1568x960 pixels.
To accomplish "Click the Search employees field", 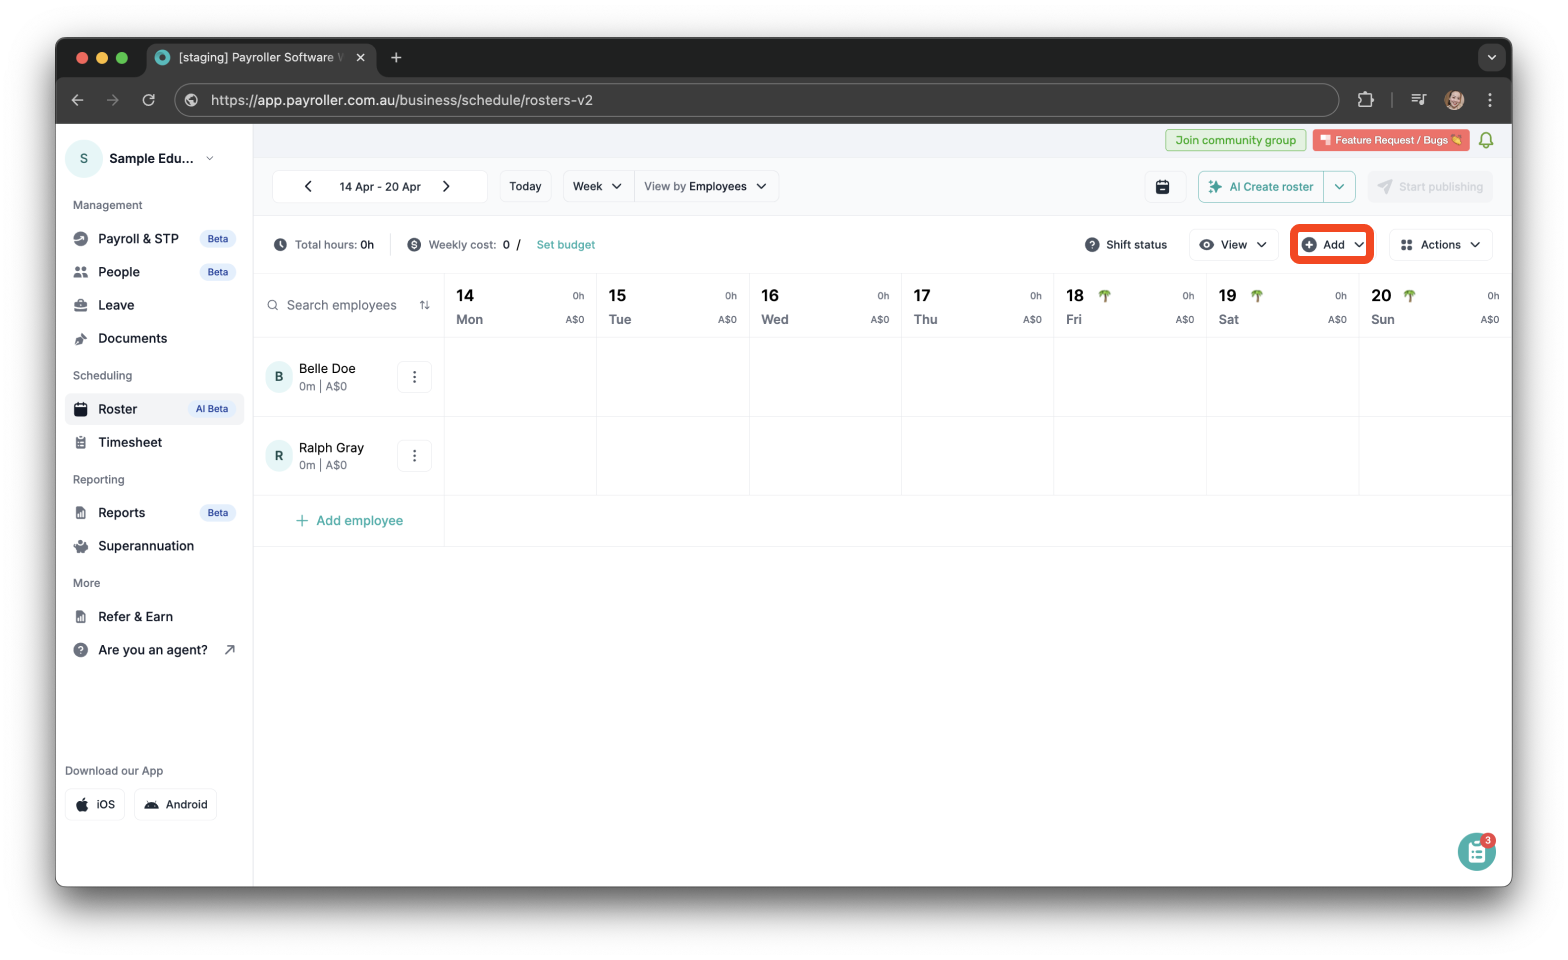I will click(340, 305).
